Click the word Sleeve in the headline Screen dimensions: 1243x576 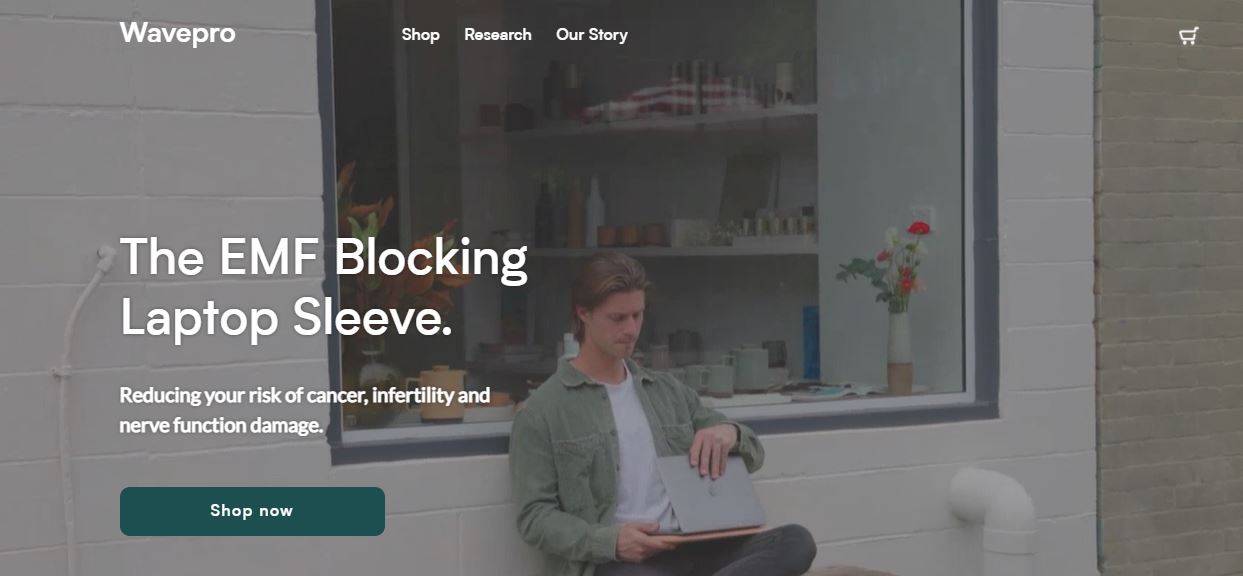(371, 317)
